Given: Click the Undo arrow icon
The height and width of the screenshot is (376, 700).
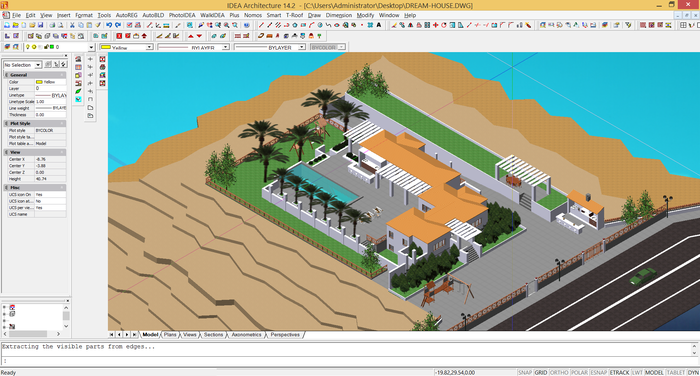Looking at the screenshot, I should (x=109, y=25).
